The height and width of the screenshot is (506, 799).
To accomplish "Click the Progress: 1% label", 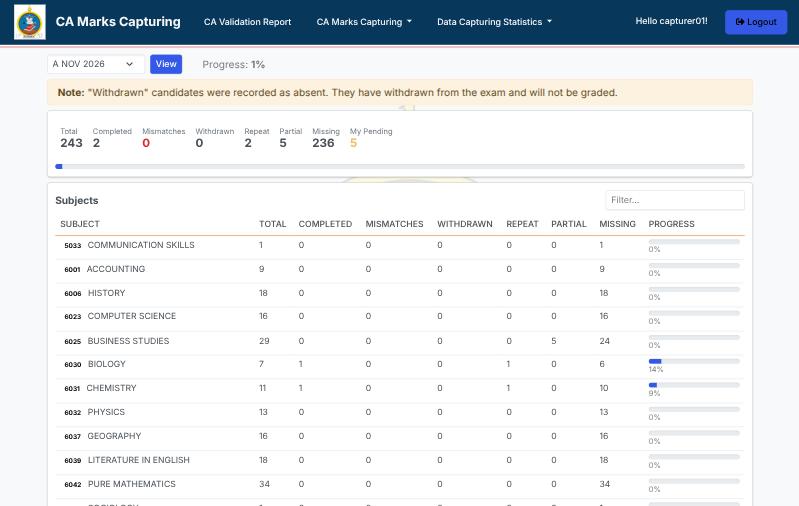I will point(233,65).
